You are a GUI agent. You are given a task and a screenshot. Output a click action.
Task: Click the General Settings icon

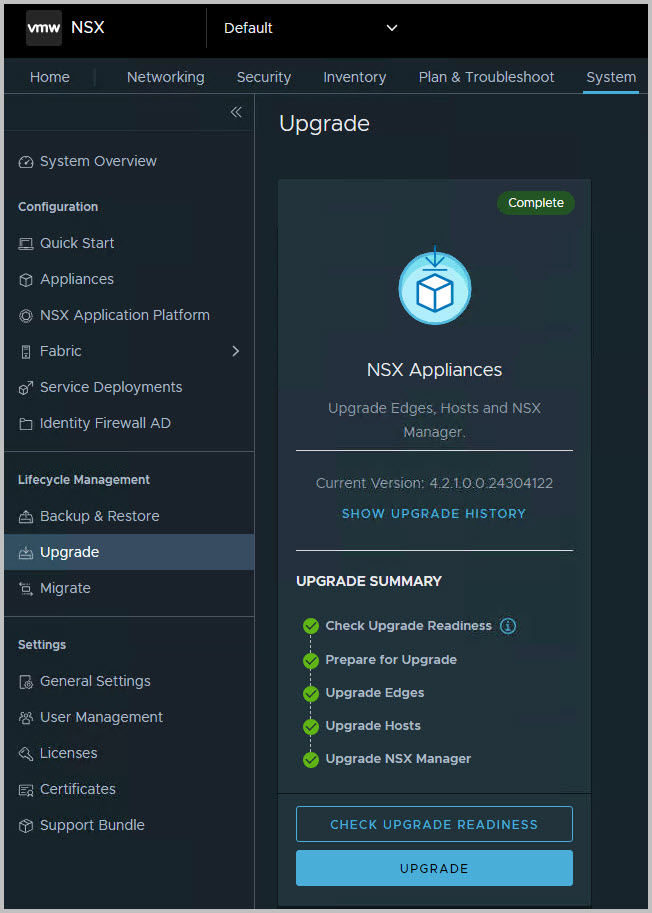click(x=26, y=682)
